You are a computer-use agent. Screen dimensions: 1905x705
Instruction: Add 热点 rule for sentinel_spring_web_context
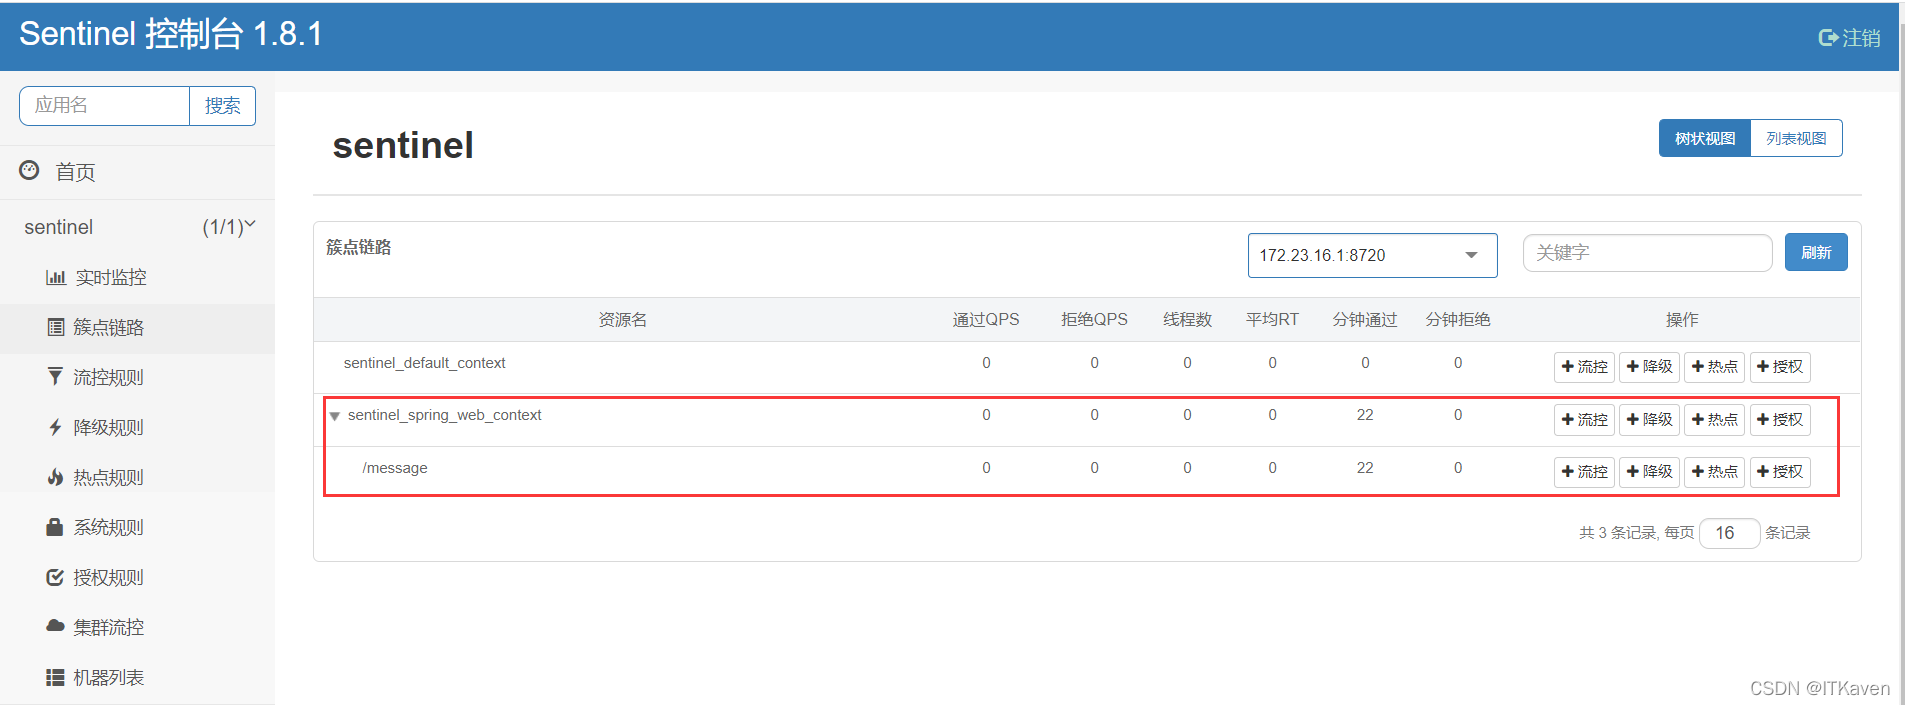pyautogui.click(x=1714, y=420)
